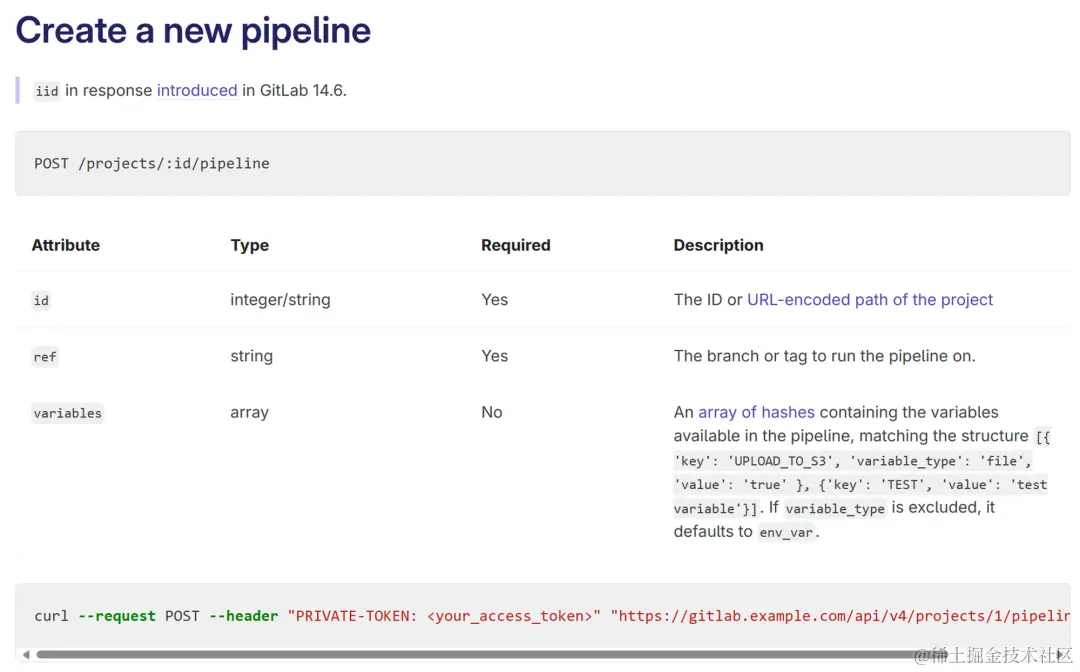
Task: Click the "Type" column header
Action: [249, 245]
